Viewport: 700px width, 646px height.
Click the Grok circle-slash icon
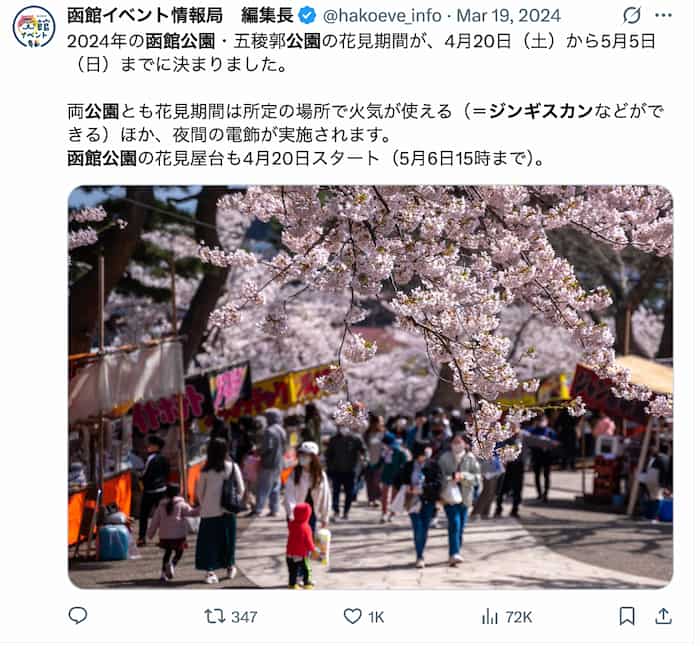632,16
